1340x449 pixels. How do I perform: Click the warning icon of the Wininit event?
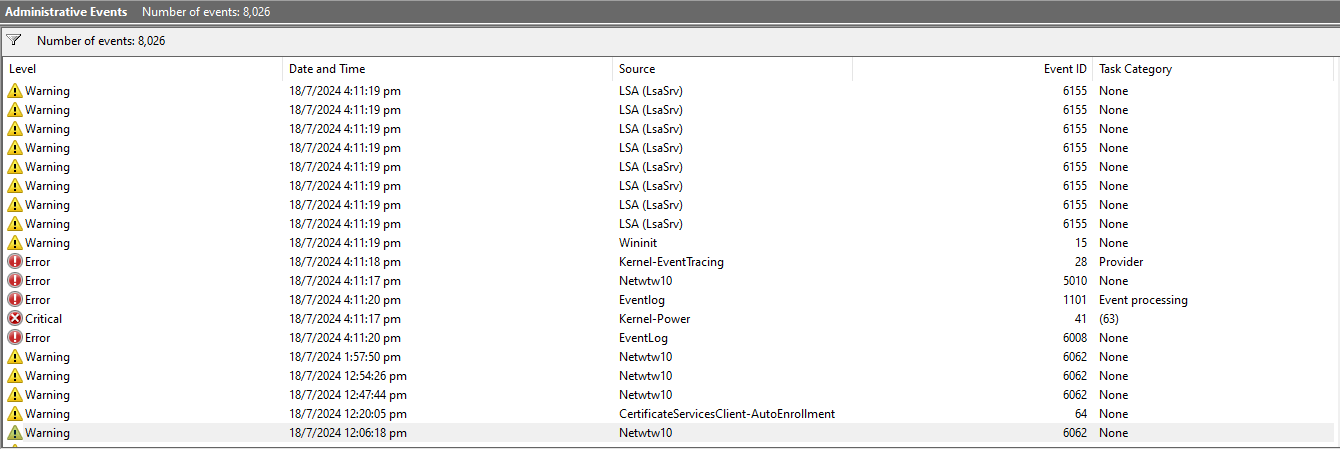click(x=15, y=243)
